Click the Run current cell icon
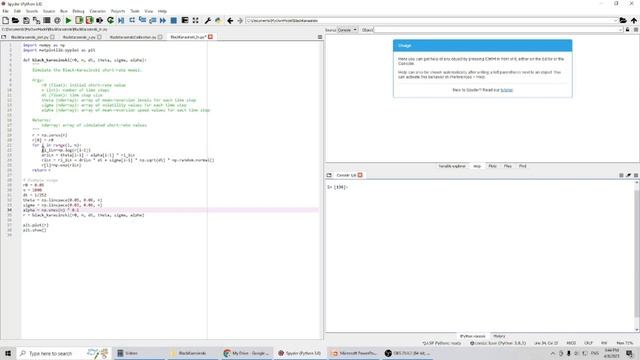The width and height of the screenshot is (640, 360). pyautogui.click(x=79, y=20)
